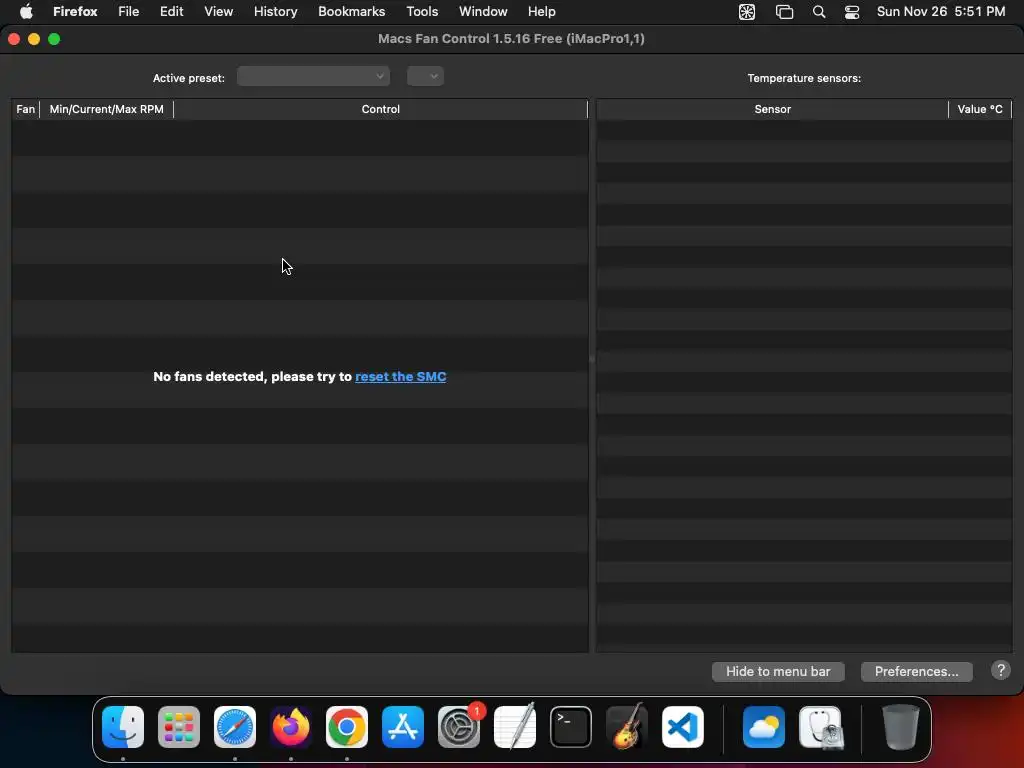The width and height of the screenshot is (1024, 768).
Task: Click Hide to menu bar button
Action: (x=778, y=671)
